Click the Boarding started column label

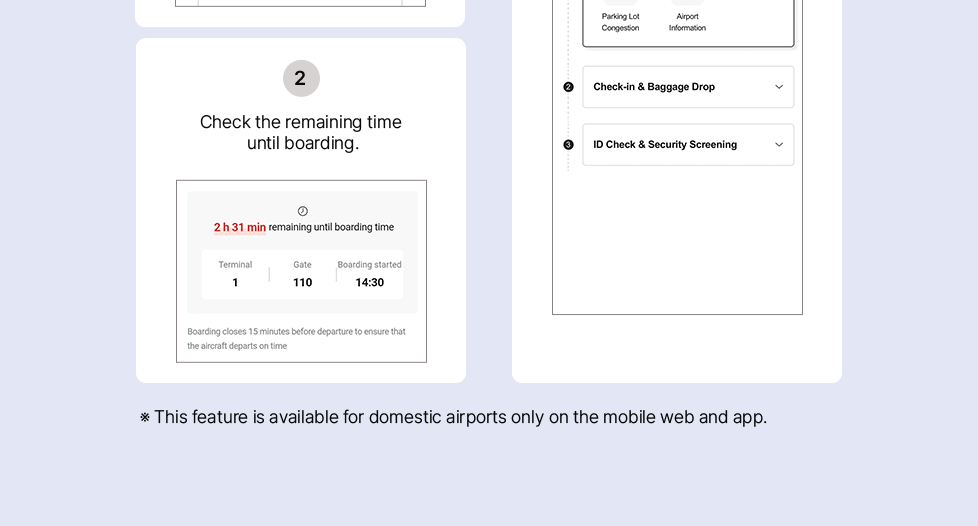click(x=369, y=265)
